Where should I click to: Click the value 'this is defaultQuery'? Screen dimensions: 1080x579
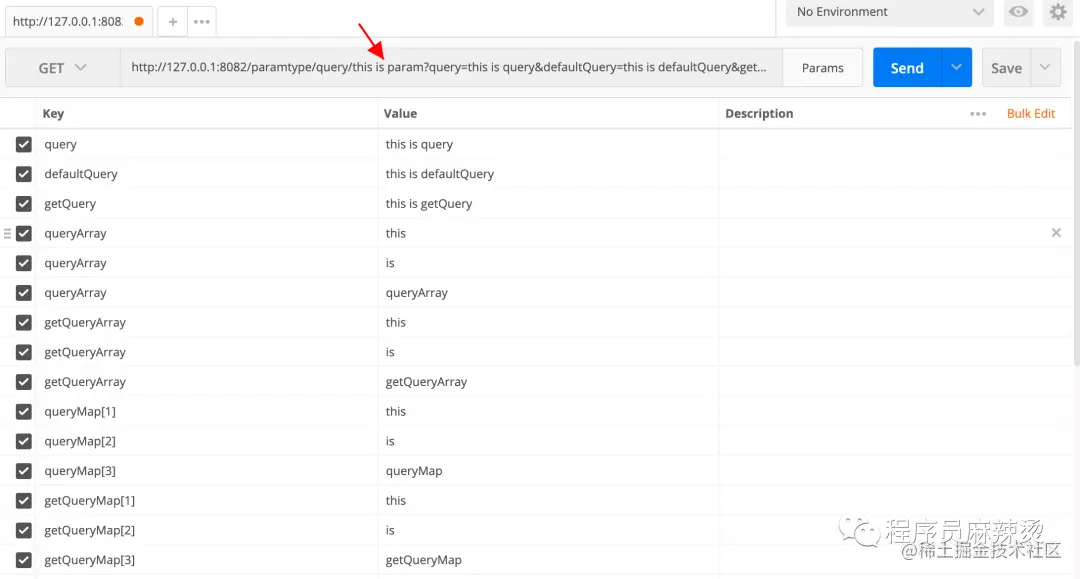(x=439, y=173)
